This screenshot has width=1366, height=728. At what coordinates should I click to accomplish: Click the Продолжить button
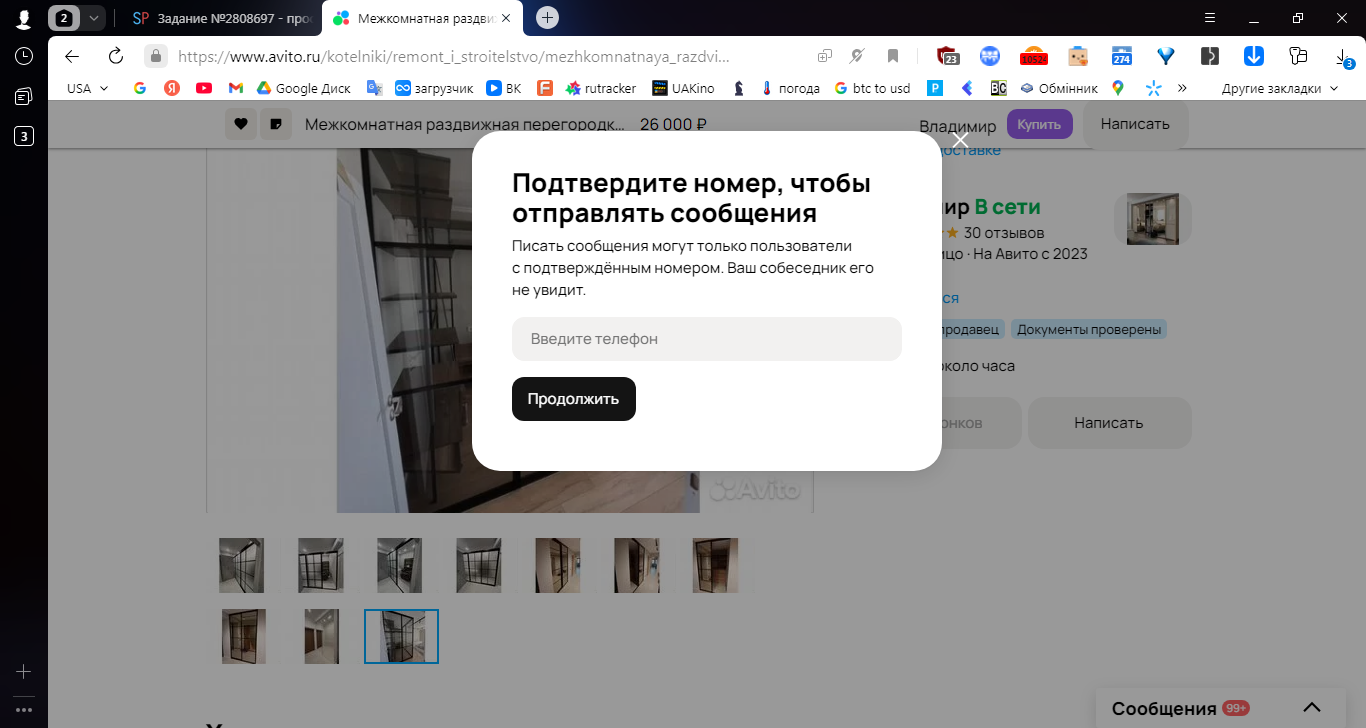(x=574, y=399)
